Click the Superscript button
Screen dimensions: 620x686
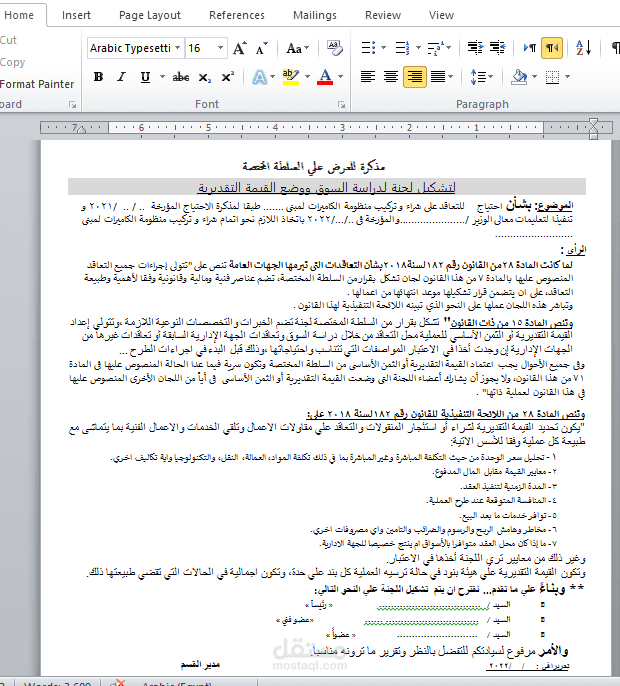[x=228, y=77]
